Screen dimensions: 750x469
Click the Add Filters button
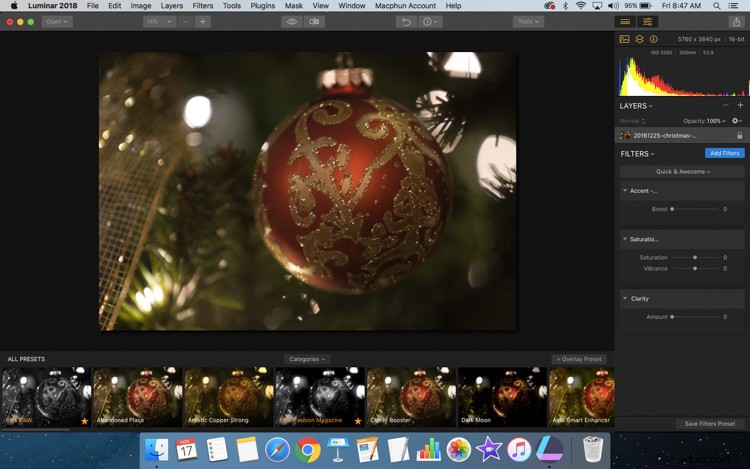tap(725, 153)
